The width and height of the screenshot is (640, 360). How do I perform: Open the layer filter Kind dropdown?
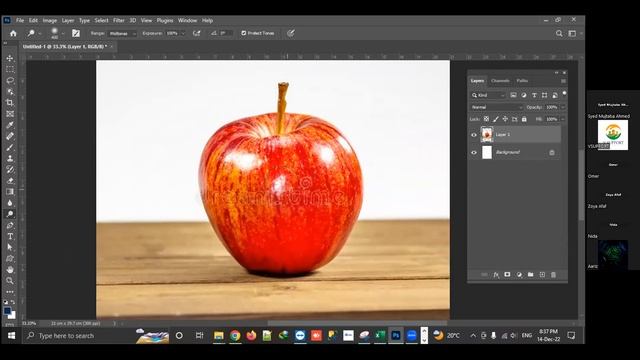click(488, 95)
